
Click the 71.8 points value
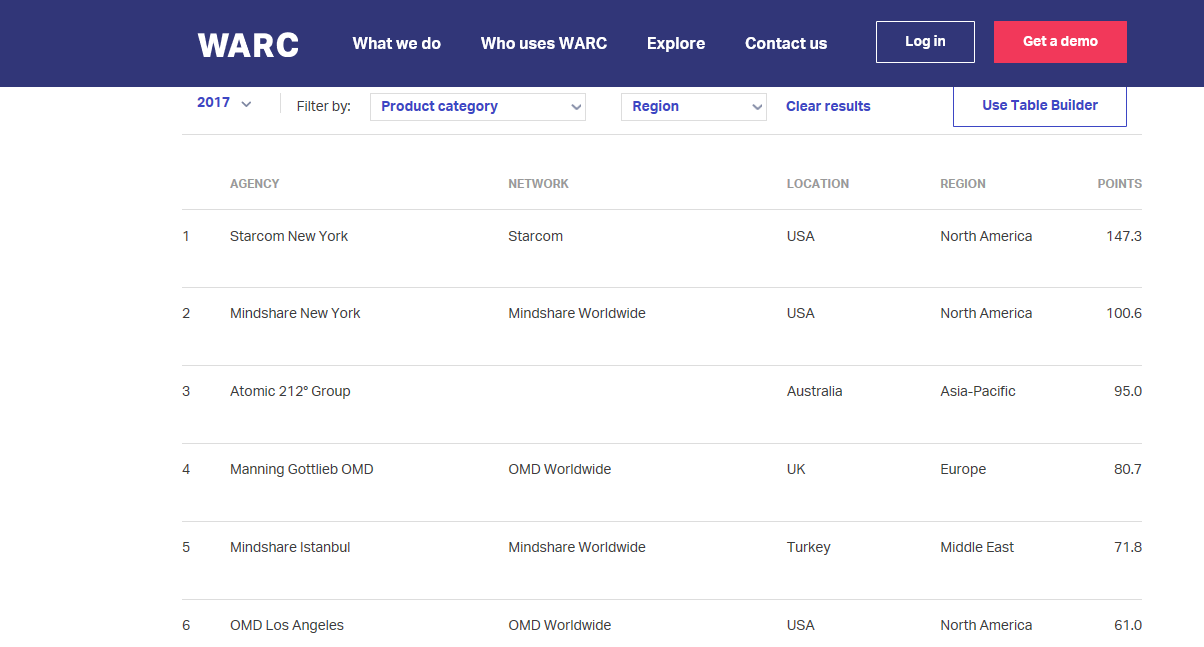pyautogui.click(x=1128, y=547)
